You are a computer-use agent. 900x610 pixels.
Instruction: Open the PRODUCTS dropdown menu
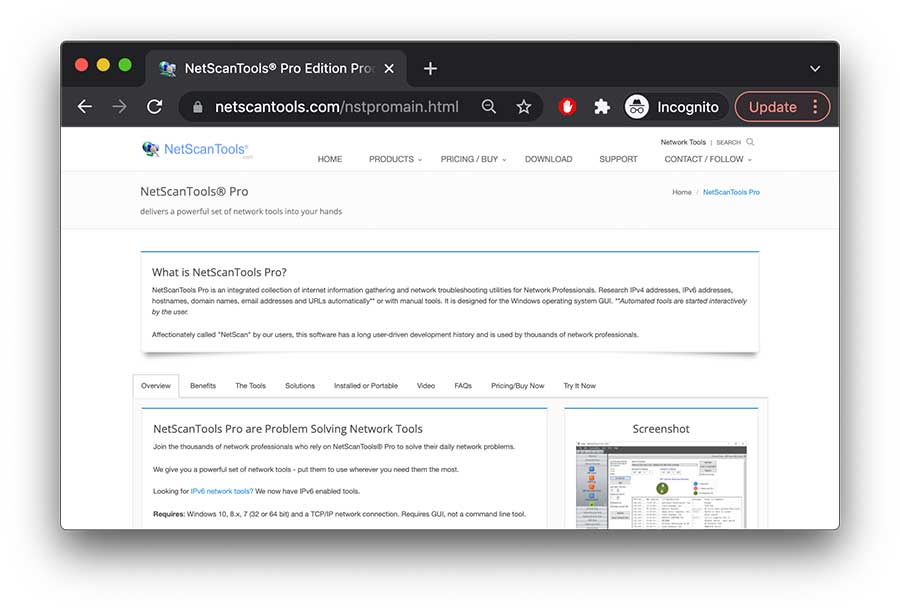(394, 158)
